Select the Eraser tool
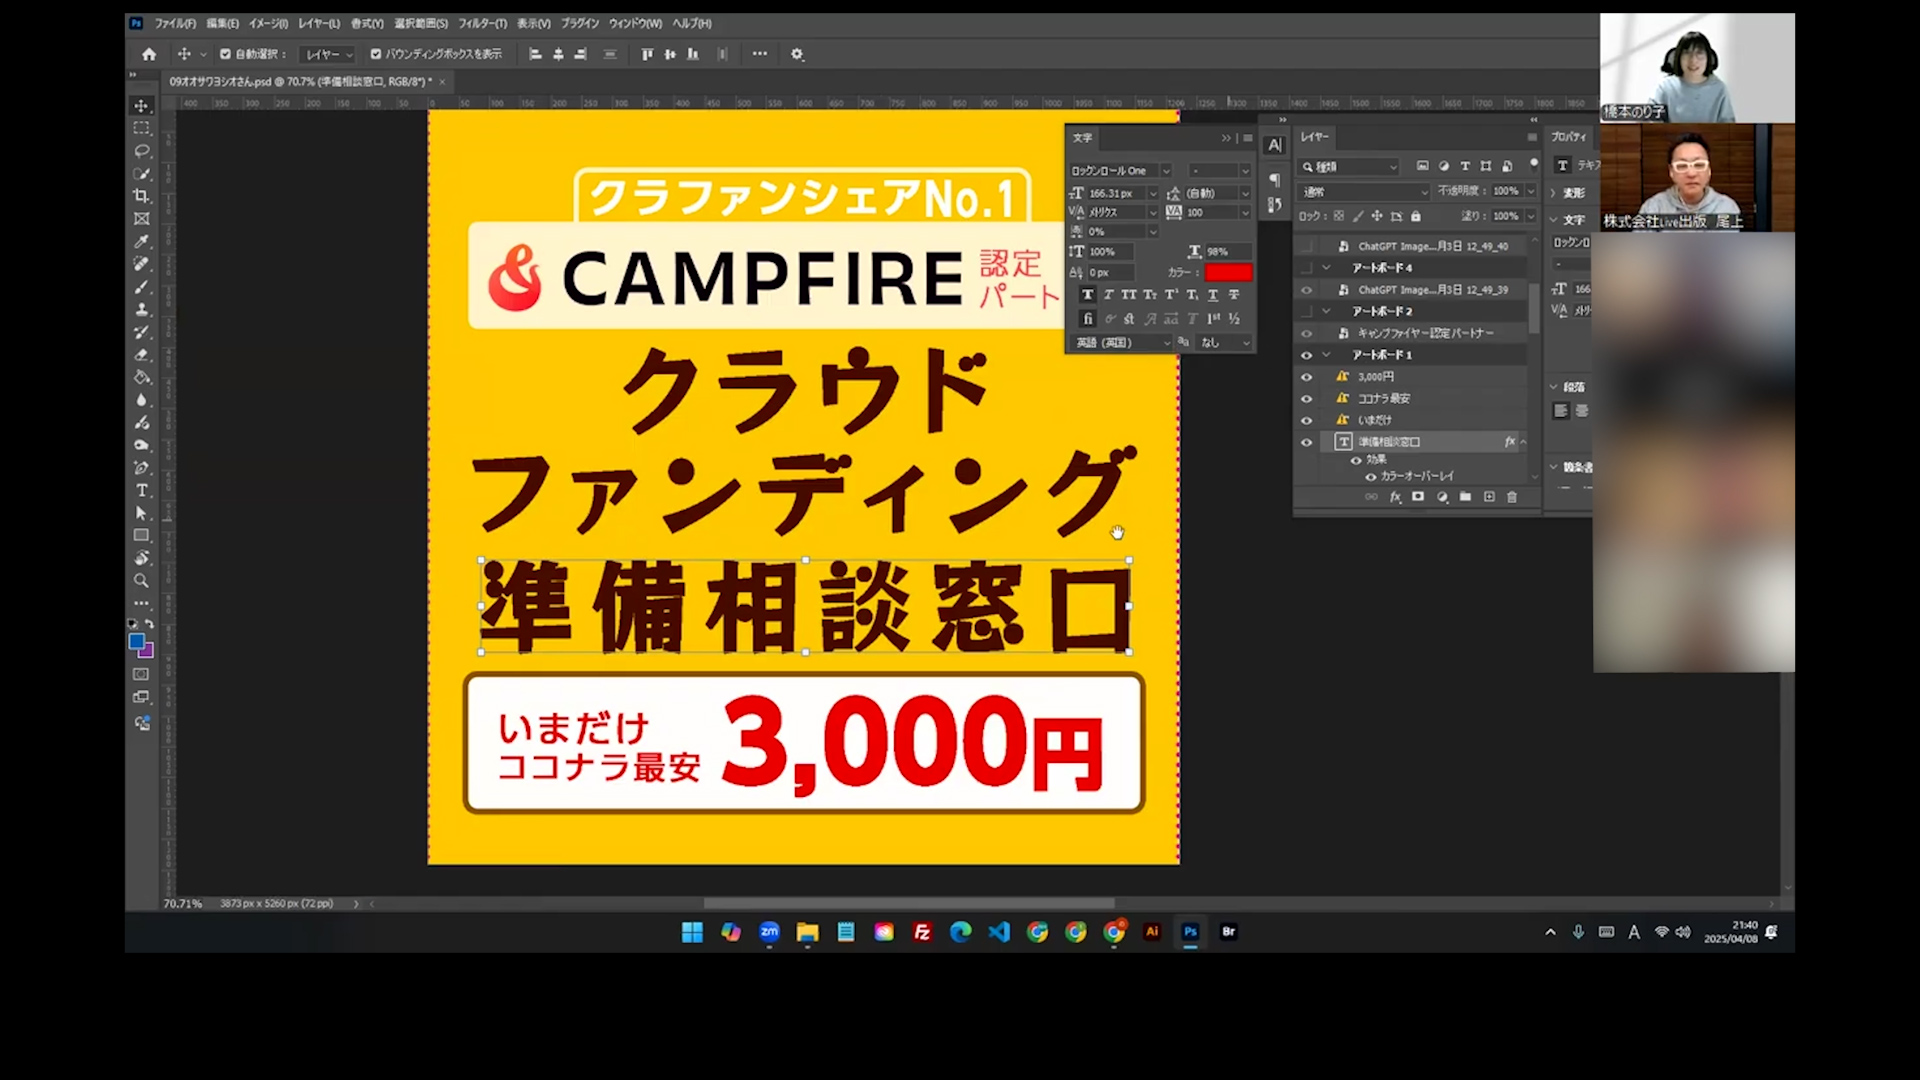1920x1080 pixels. [x=141, y=355]
